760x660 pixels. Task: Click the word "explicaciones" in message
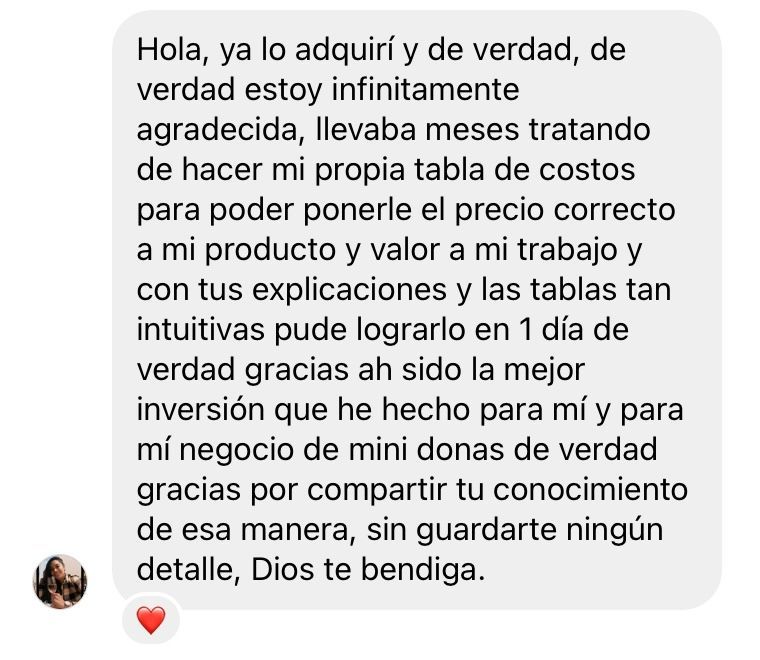[349, 291]
